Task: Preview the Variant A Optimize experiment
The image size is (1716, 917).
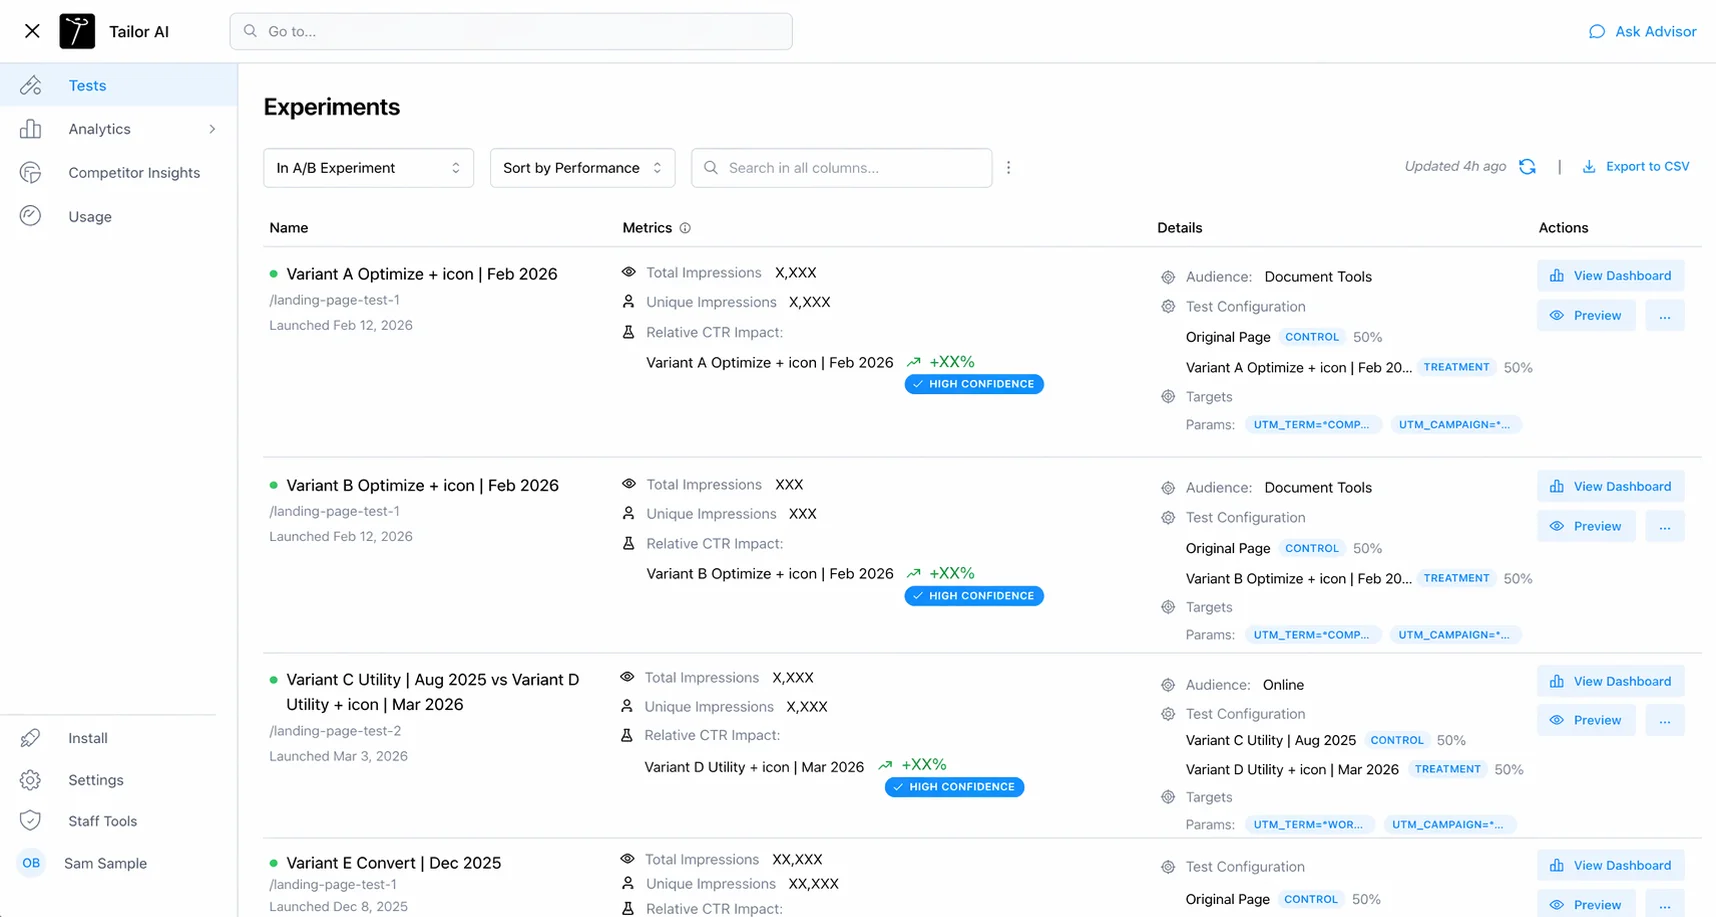Action: tap(1586, 316)
